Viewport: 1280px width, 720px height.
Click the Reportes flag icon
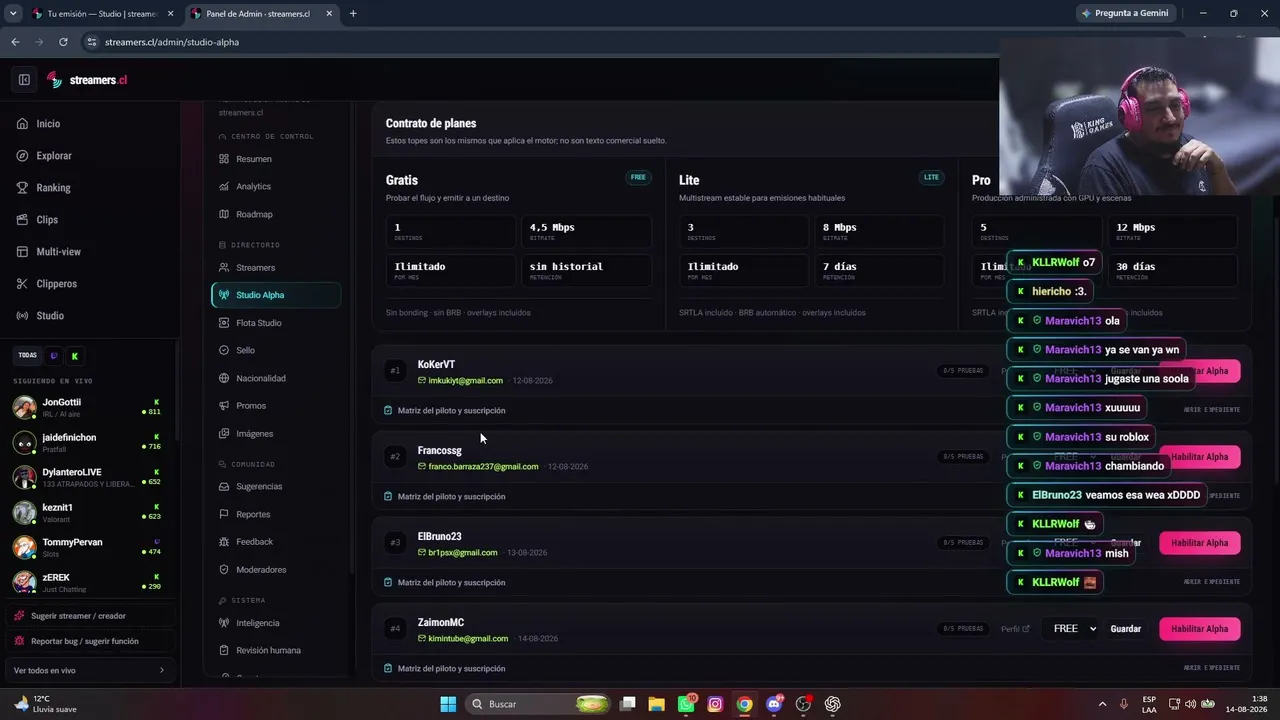point(225,514)
